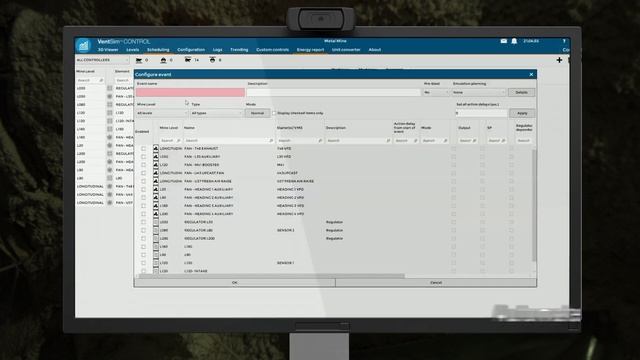Close the Configure event dialog

click(x=531, y=75)
